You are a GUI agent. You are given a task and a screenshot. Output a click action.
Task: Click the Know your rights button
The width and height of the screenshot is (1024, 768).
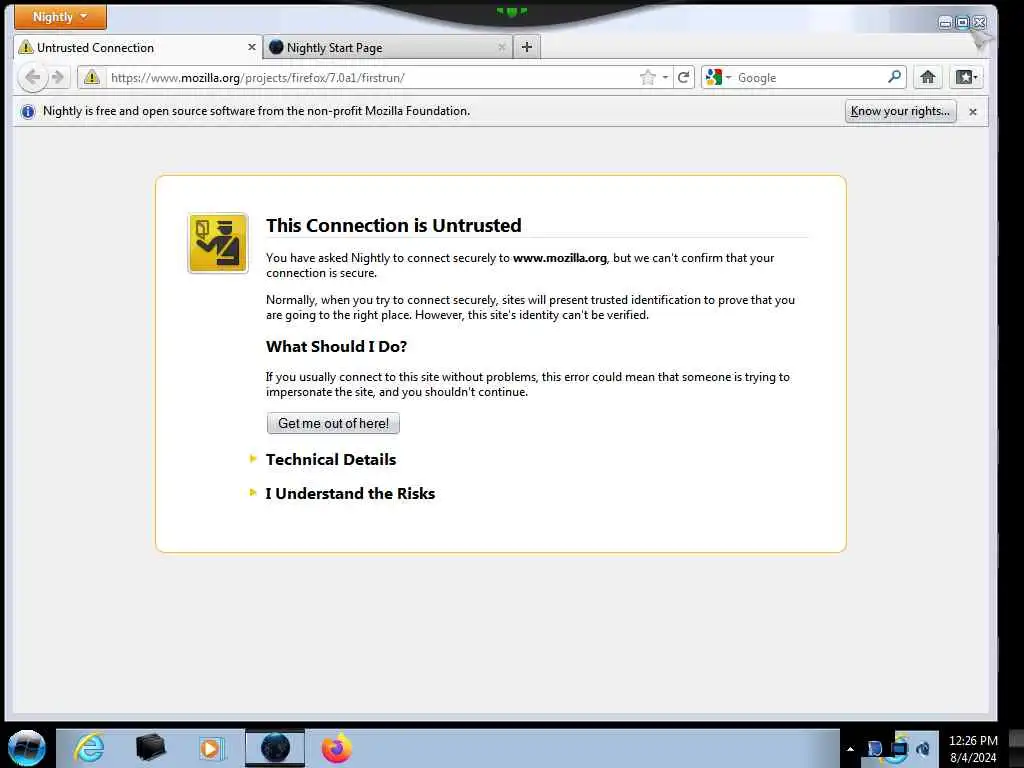pos(901,111)
